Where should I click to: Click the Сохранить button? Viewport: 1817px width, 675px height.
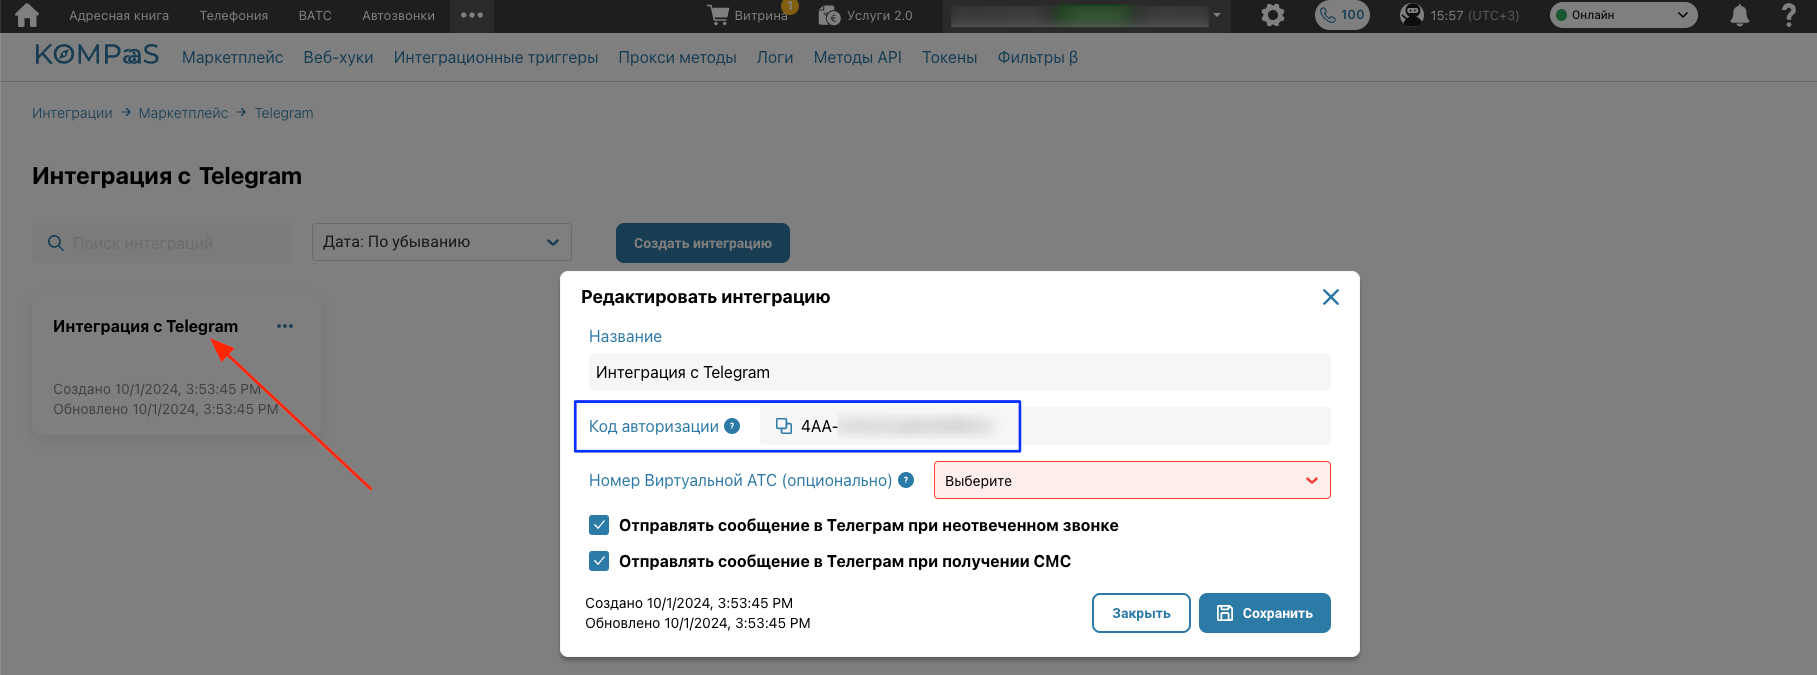pyautogui.click(x=1265, y=613)
